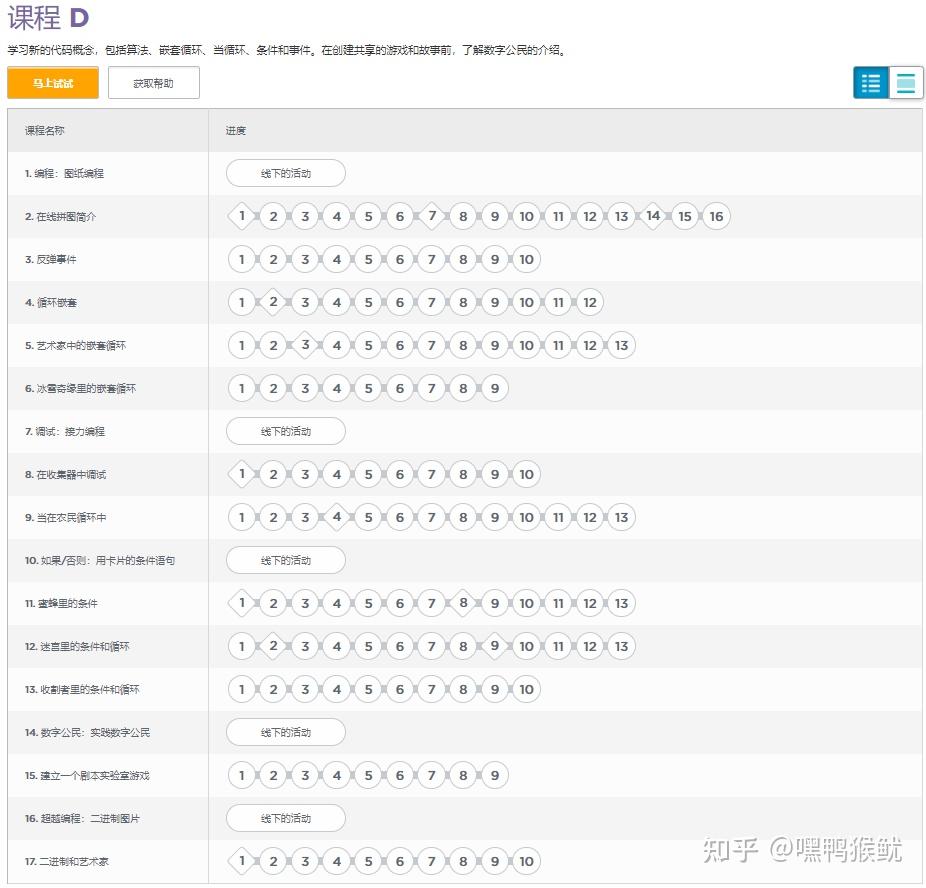Open lesson title 12. 迷宫里的条件和循环
926x888 pixels.
pos(77,646)
